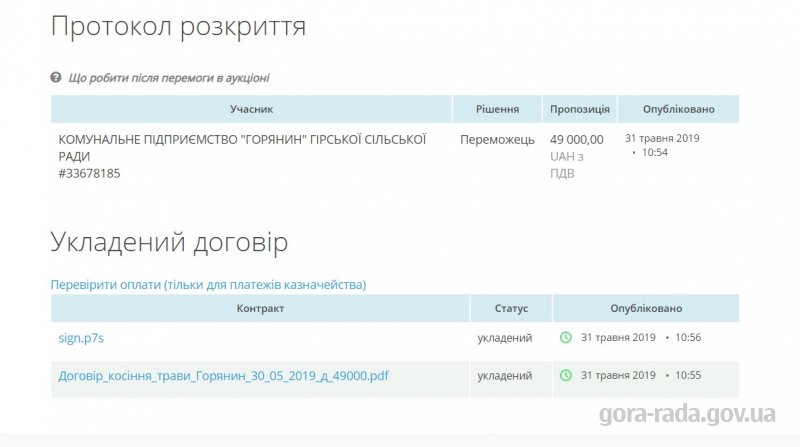This screenshot has height=447, width=800.
Task: Click the 10:55 publication timestamp
Action: click(688, 375)
